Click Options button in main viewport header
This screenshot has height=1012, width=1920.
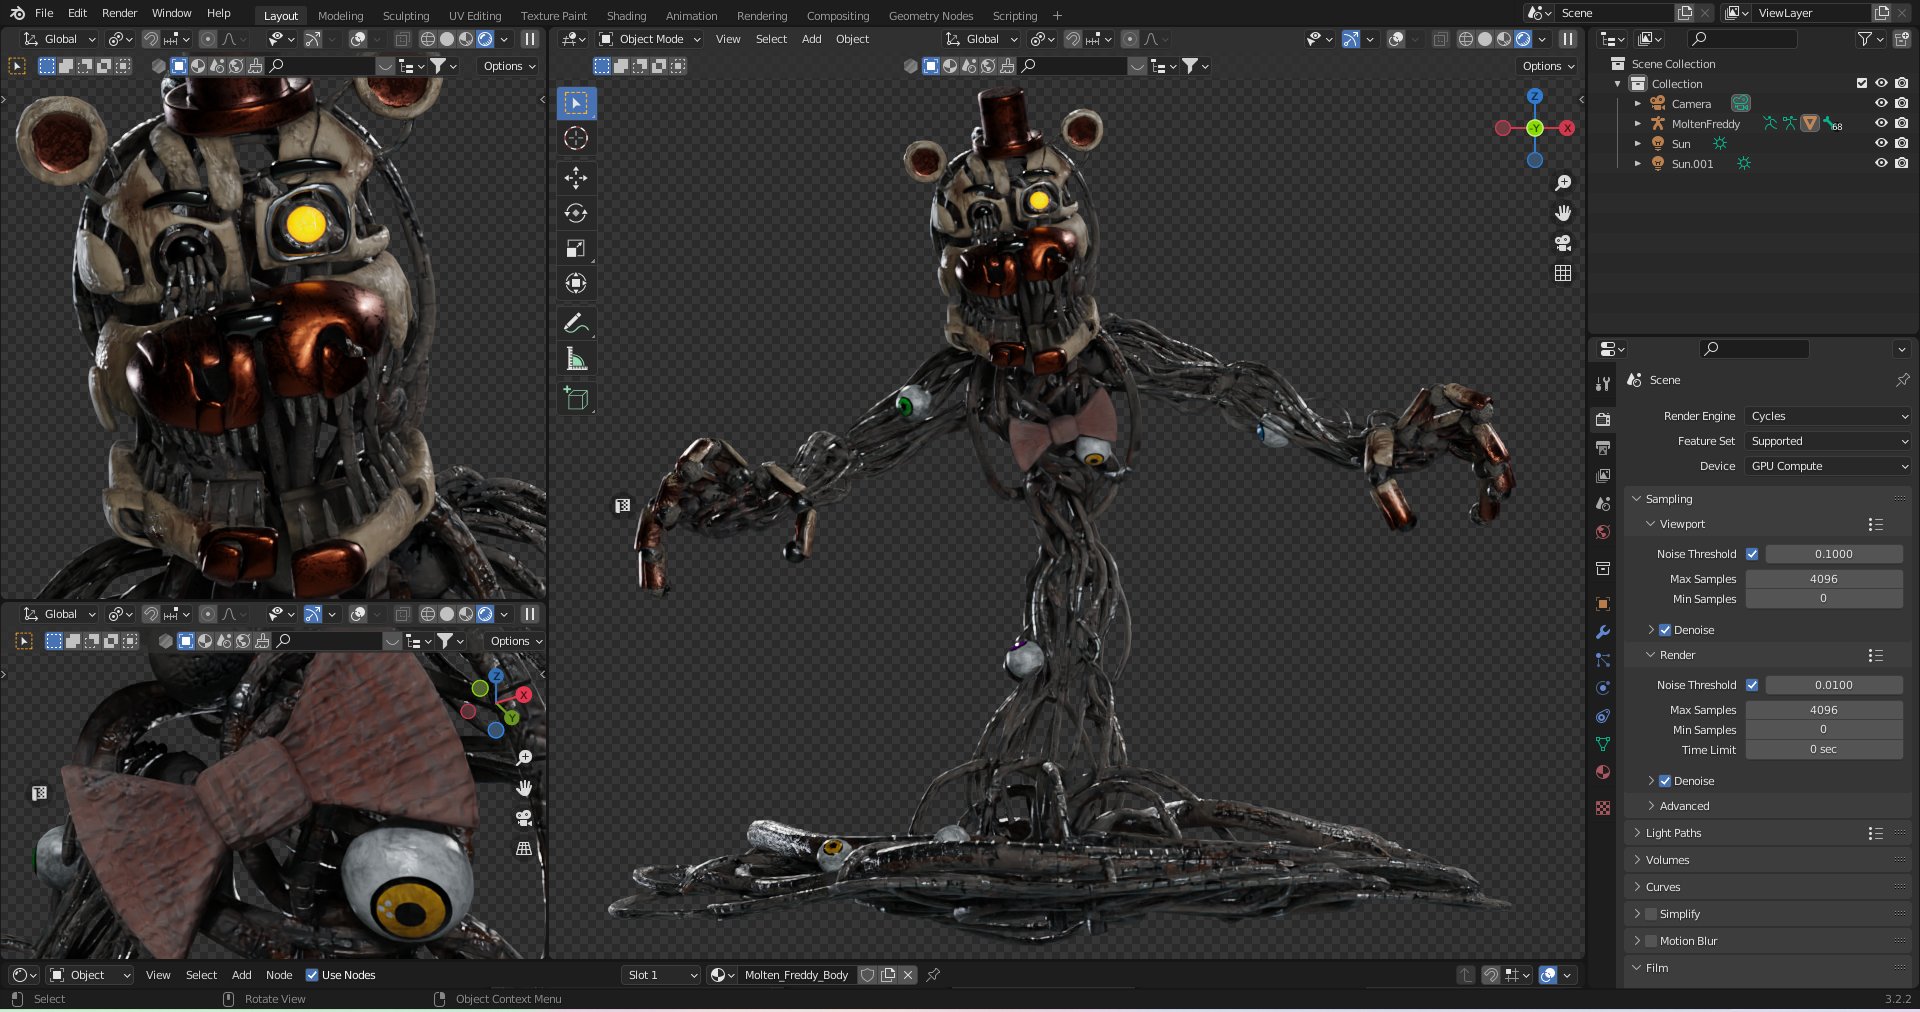click(x=1548, y=66)
